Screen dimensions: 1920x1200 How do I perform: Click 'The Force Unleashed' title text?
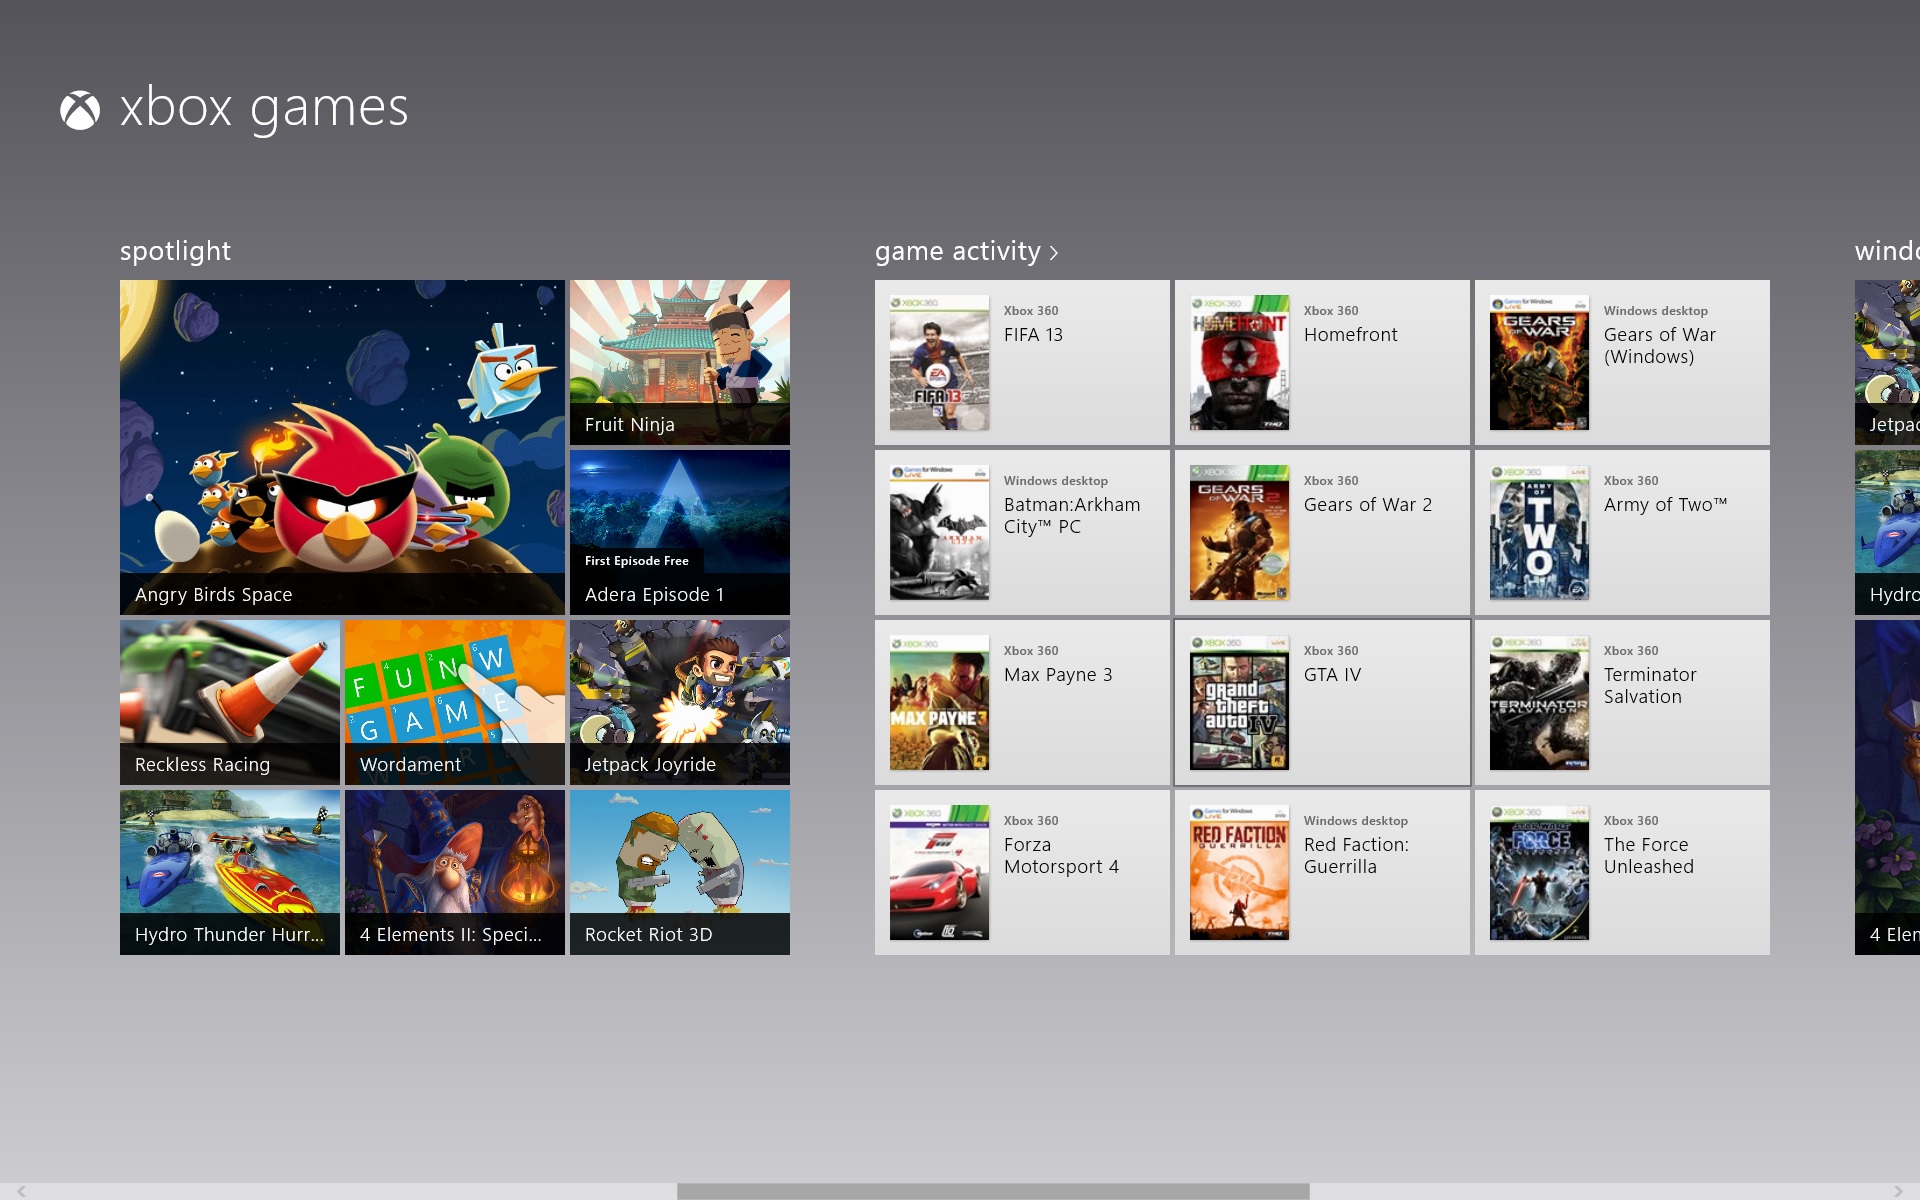coord(1649,856)
